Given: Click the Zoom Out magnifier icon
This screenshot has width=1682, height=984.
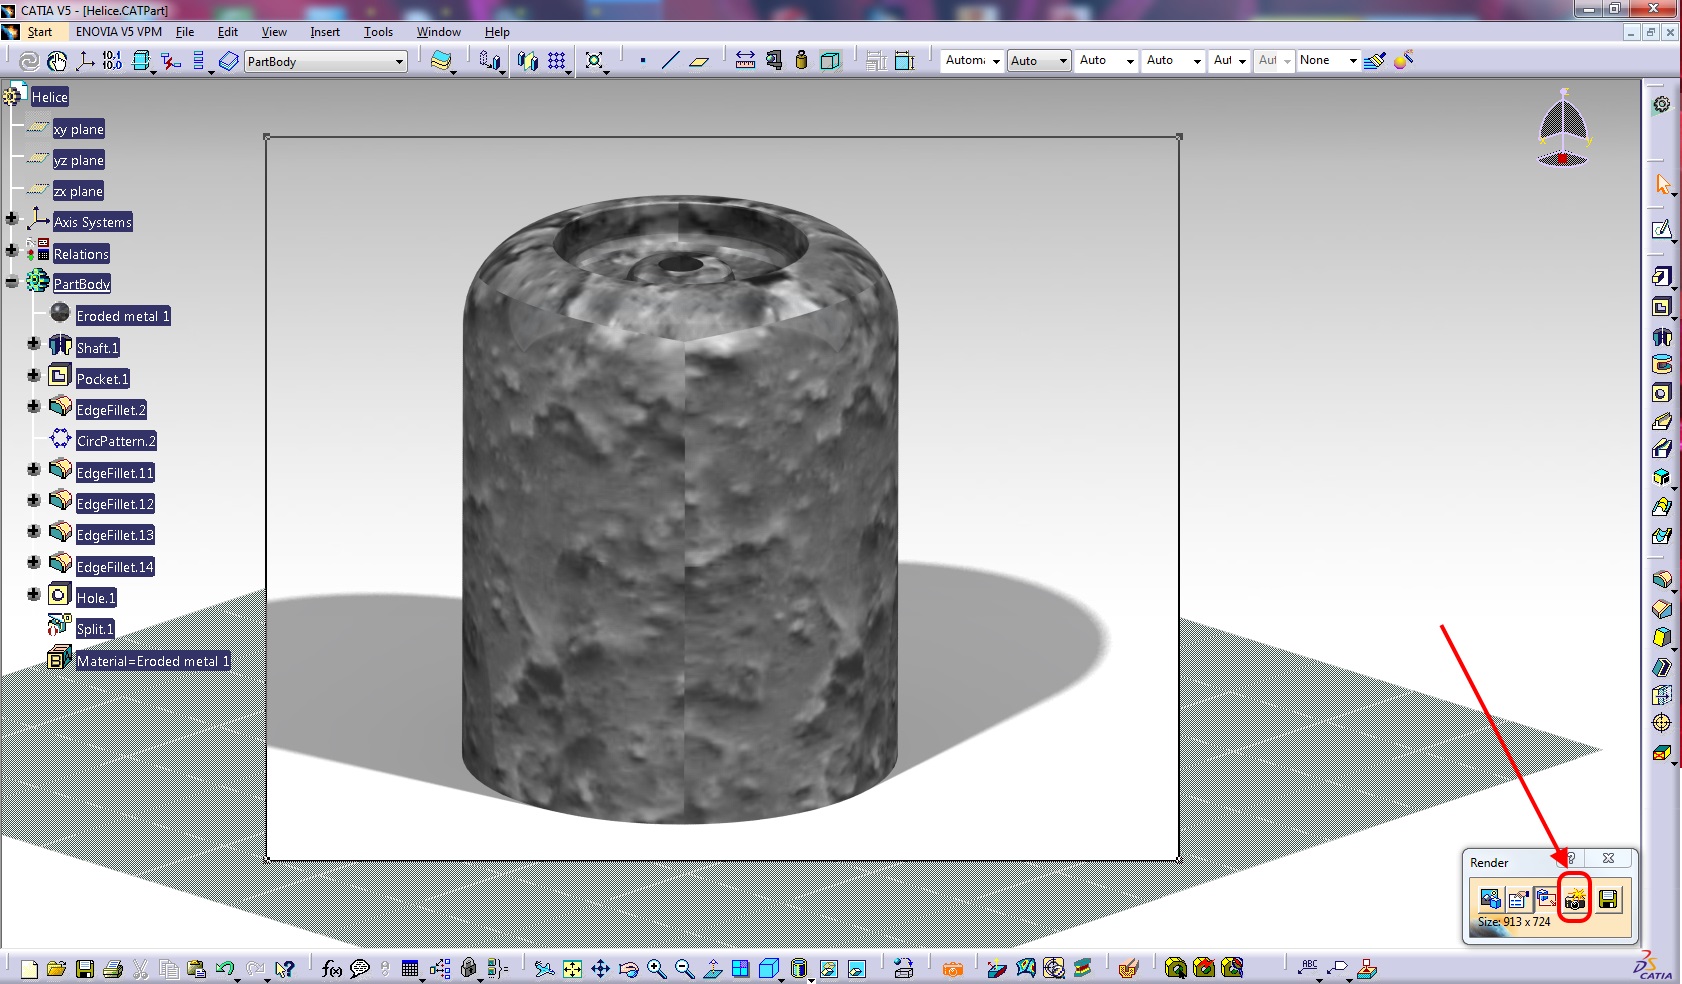Looking at the screenshot, I should point(684,969).
